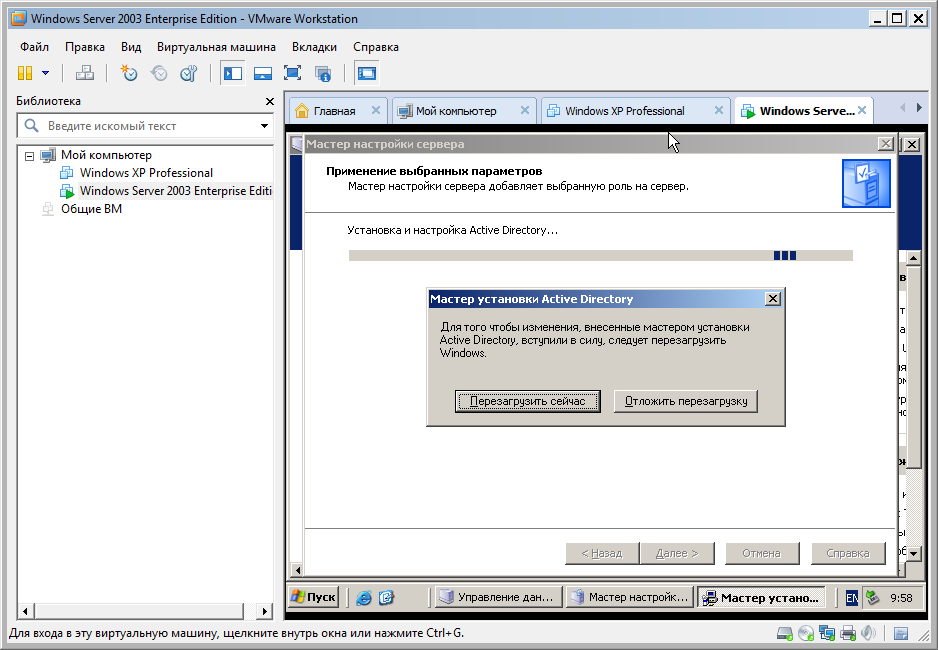This screenshot has width=938, height=650.
Task: Click the revert to snapshot icon
Action: click(159, 73)
